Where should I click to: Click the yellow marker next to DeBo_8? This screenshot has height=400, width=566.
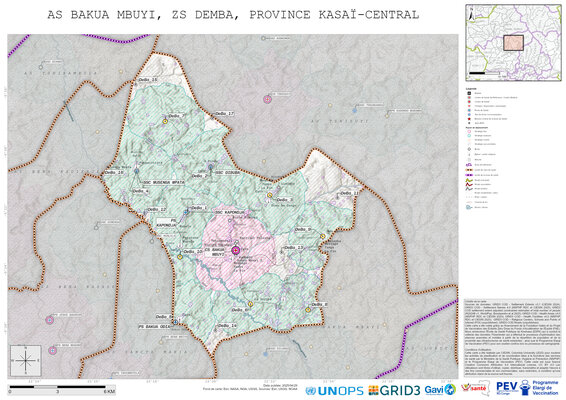(x=308, y=310)
